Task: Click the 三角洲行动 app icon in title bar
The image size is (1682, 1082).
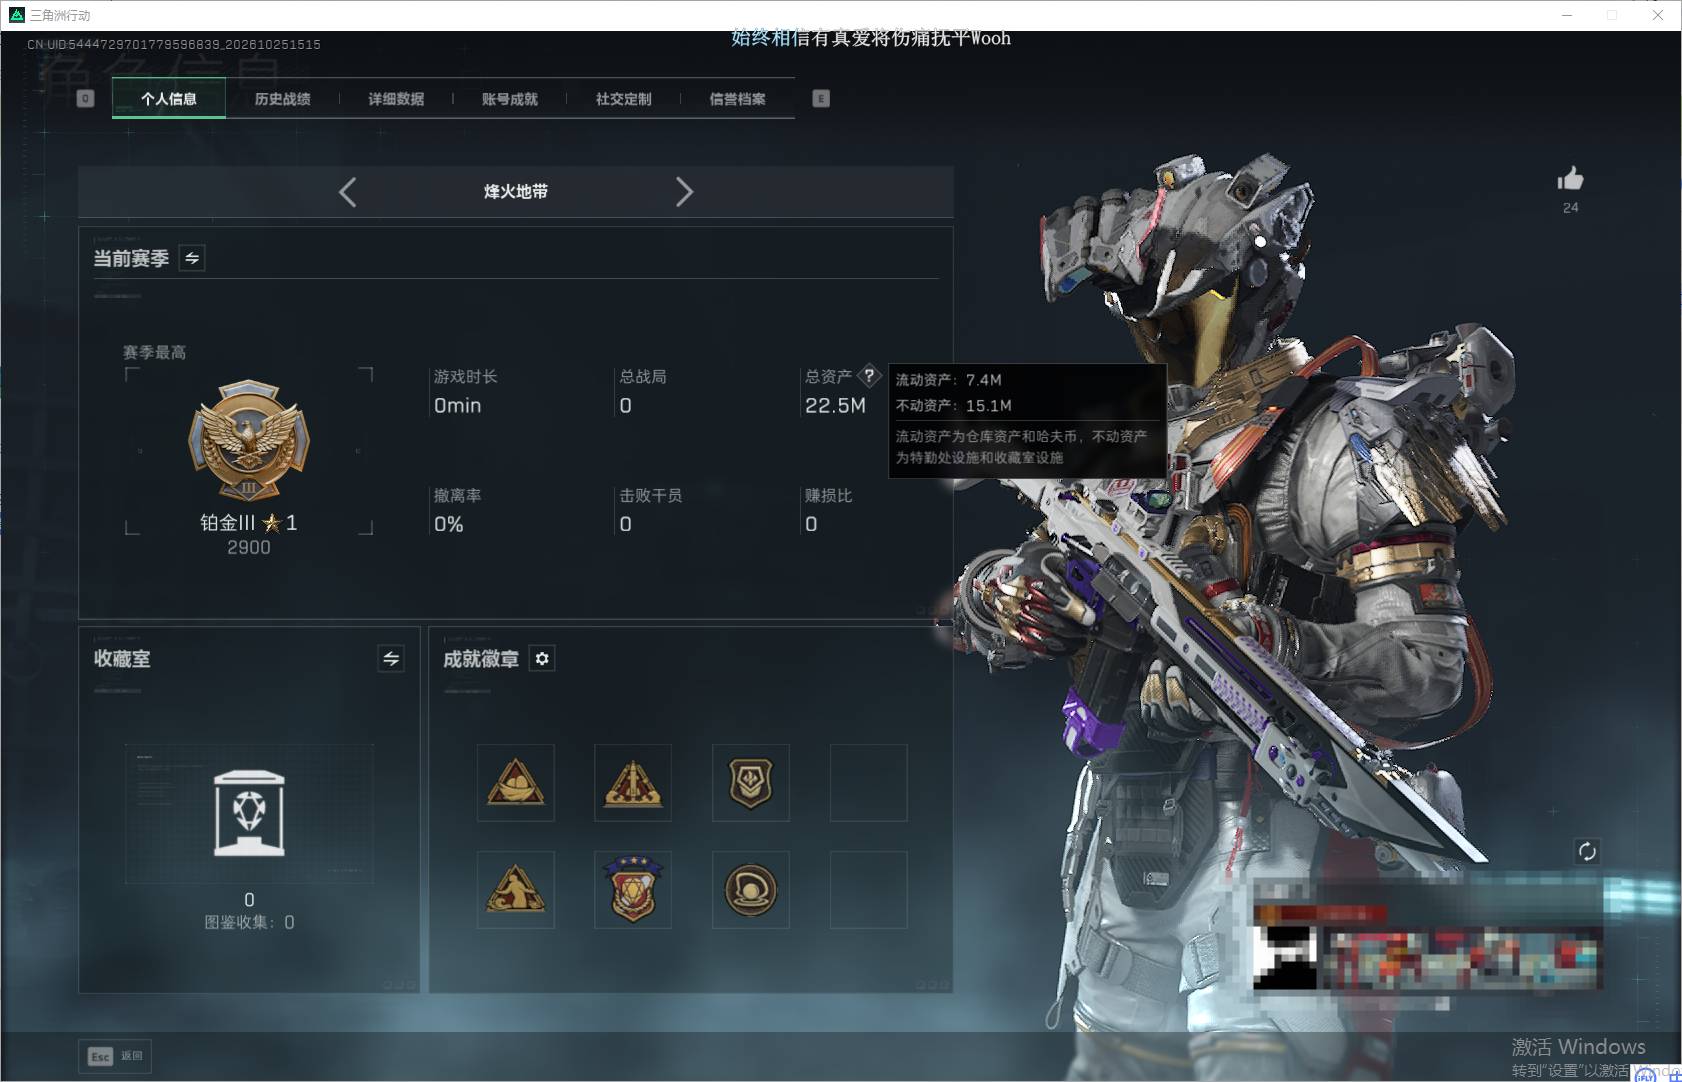Action: 16,15
